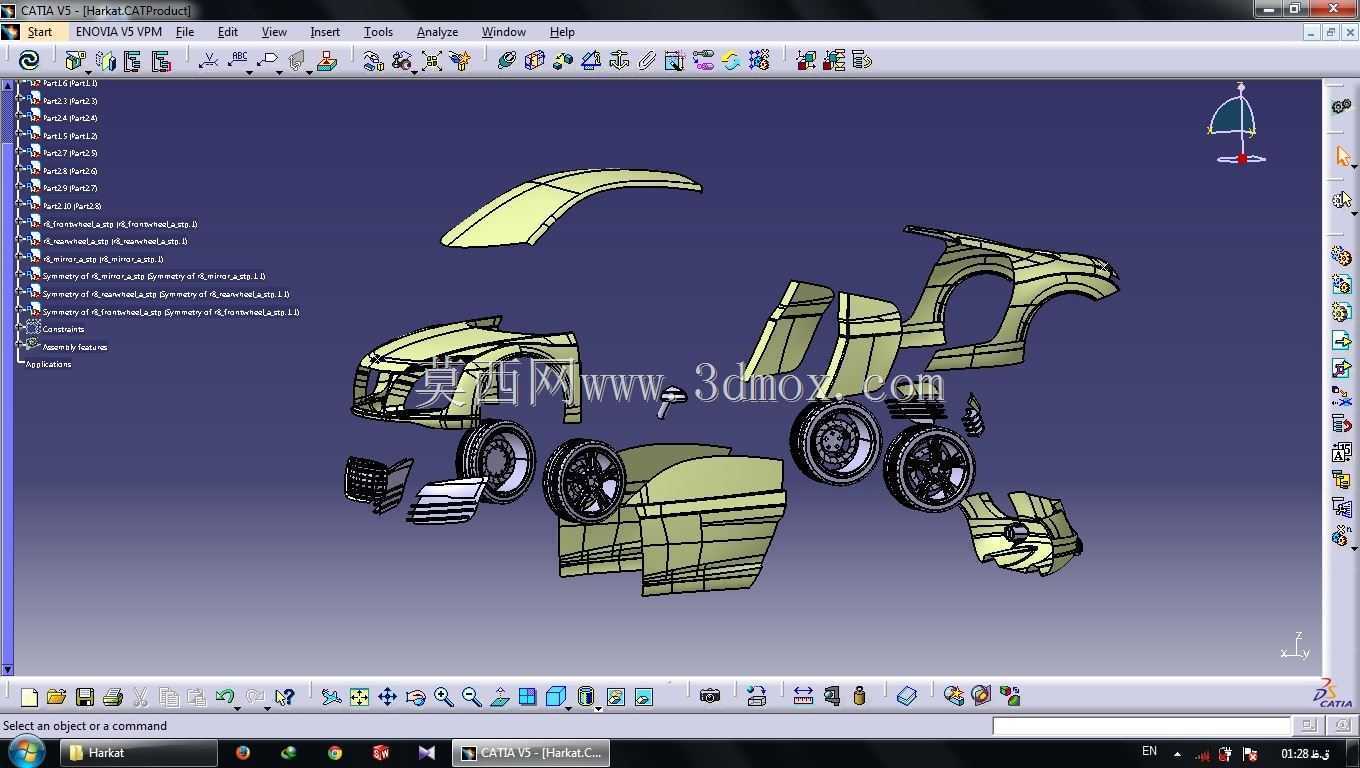Open the Insert menu

(x=325, y=32)
